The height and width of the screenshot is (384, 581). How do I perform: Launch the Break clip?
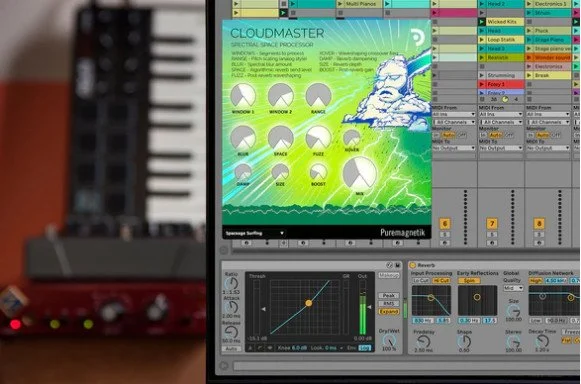click(529, 75)
